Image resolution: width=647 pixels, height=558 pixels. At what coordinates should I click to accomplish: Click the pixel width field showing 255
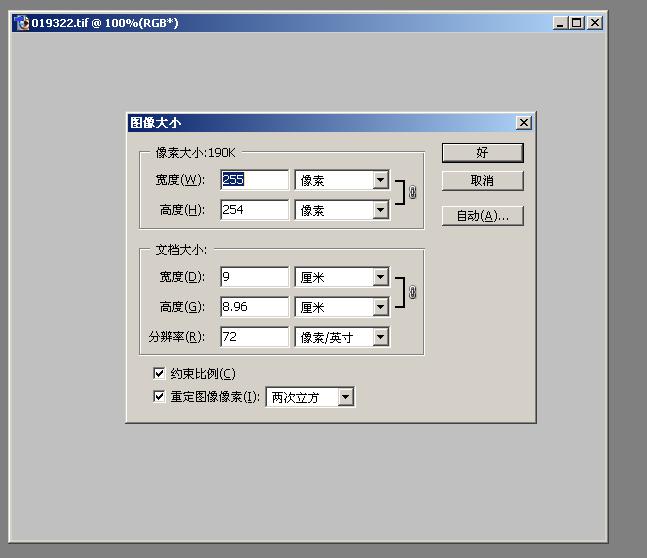click(255, 180)
